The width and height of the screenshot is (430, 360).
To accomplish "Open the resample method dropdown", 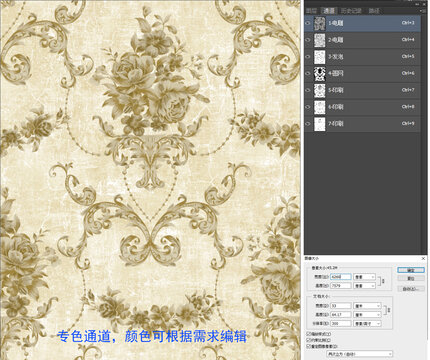I will pyautogui.click(x=359, y=354).
